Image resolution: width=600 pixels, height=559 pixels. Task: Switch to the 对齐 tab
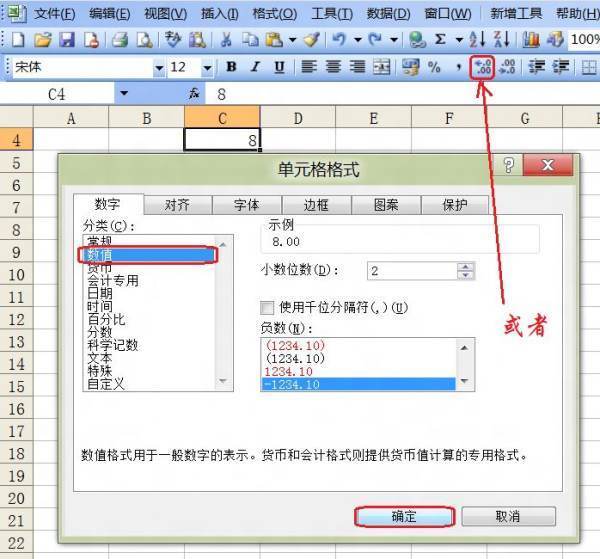tap(178, 205)
